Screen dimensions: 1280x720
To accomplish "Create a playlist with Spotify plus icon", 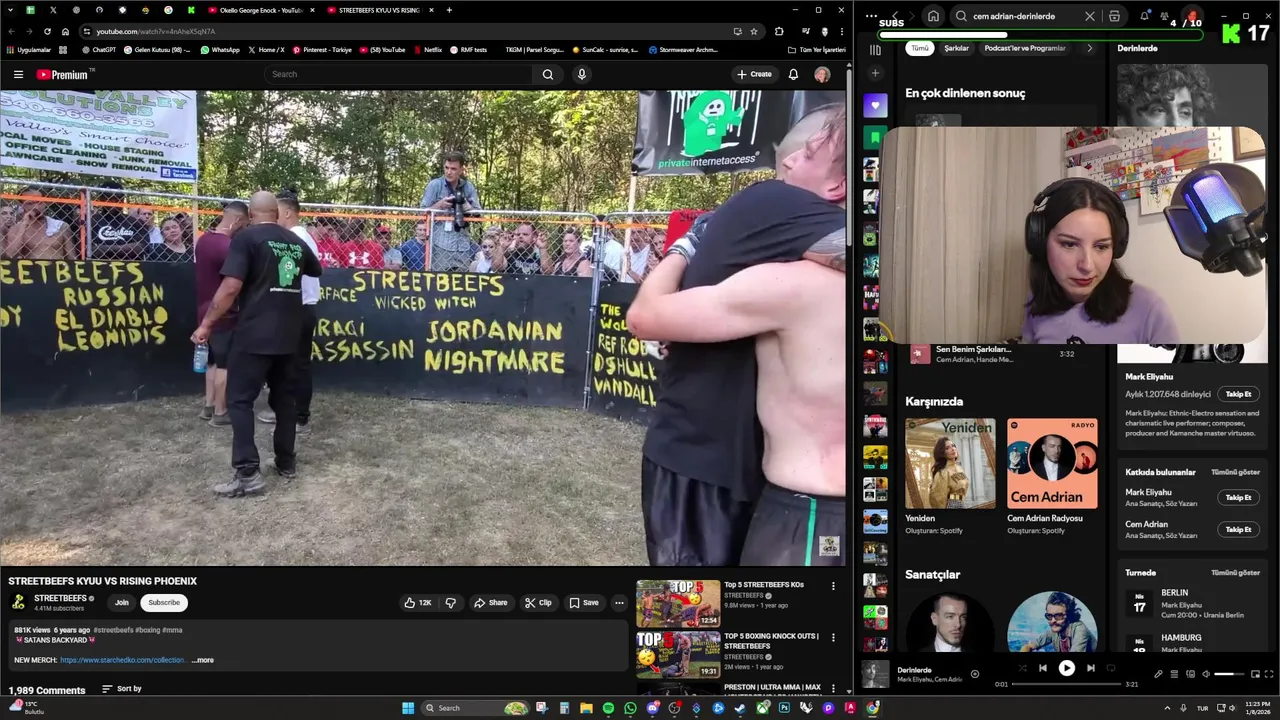I will 875,73.
